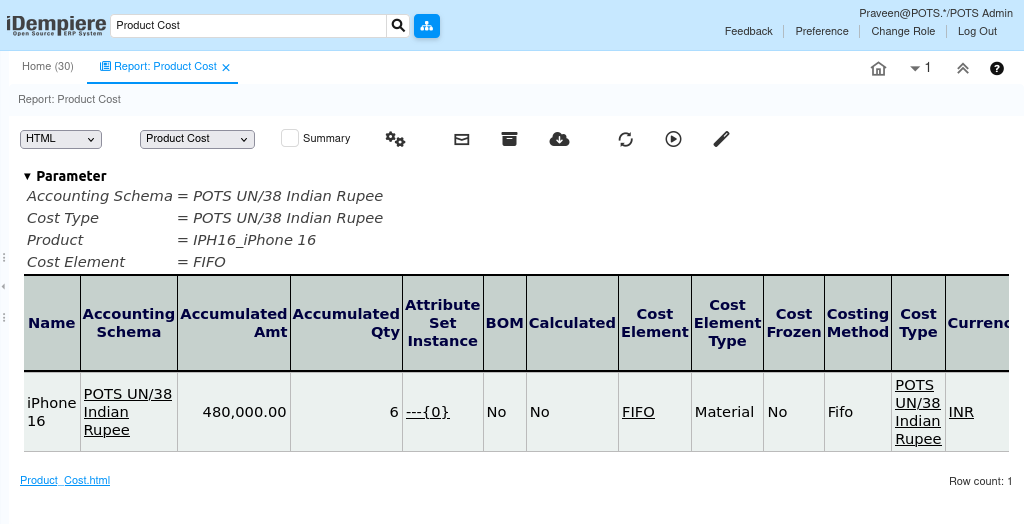Open the report wizard pencil icon
Viewport: 1024px width, 524px height.
point(722,139)
